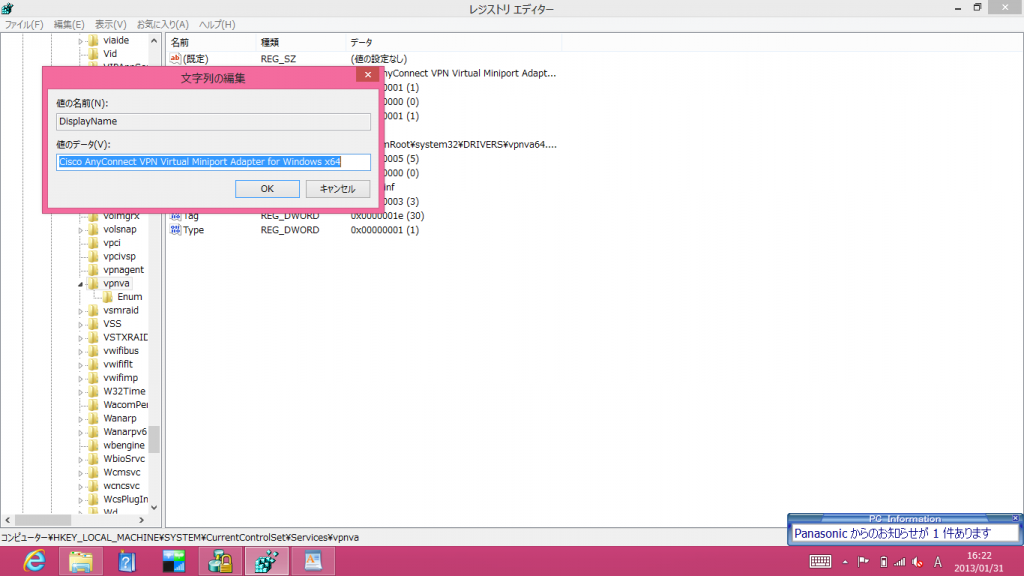Image resolution: width=1024 pixels, height=576 pixels.
Task: Expand the Wanarpv6 key
Action: (x=80, y=432)
